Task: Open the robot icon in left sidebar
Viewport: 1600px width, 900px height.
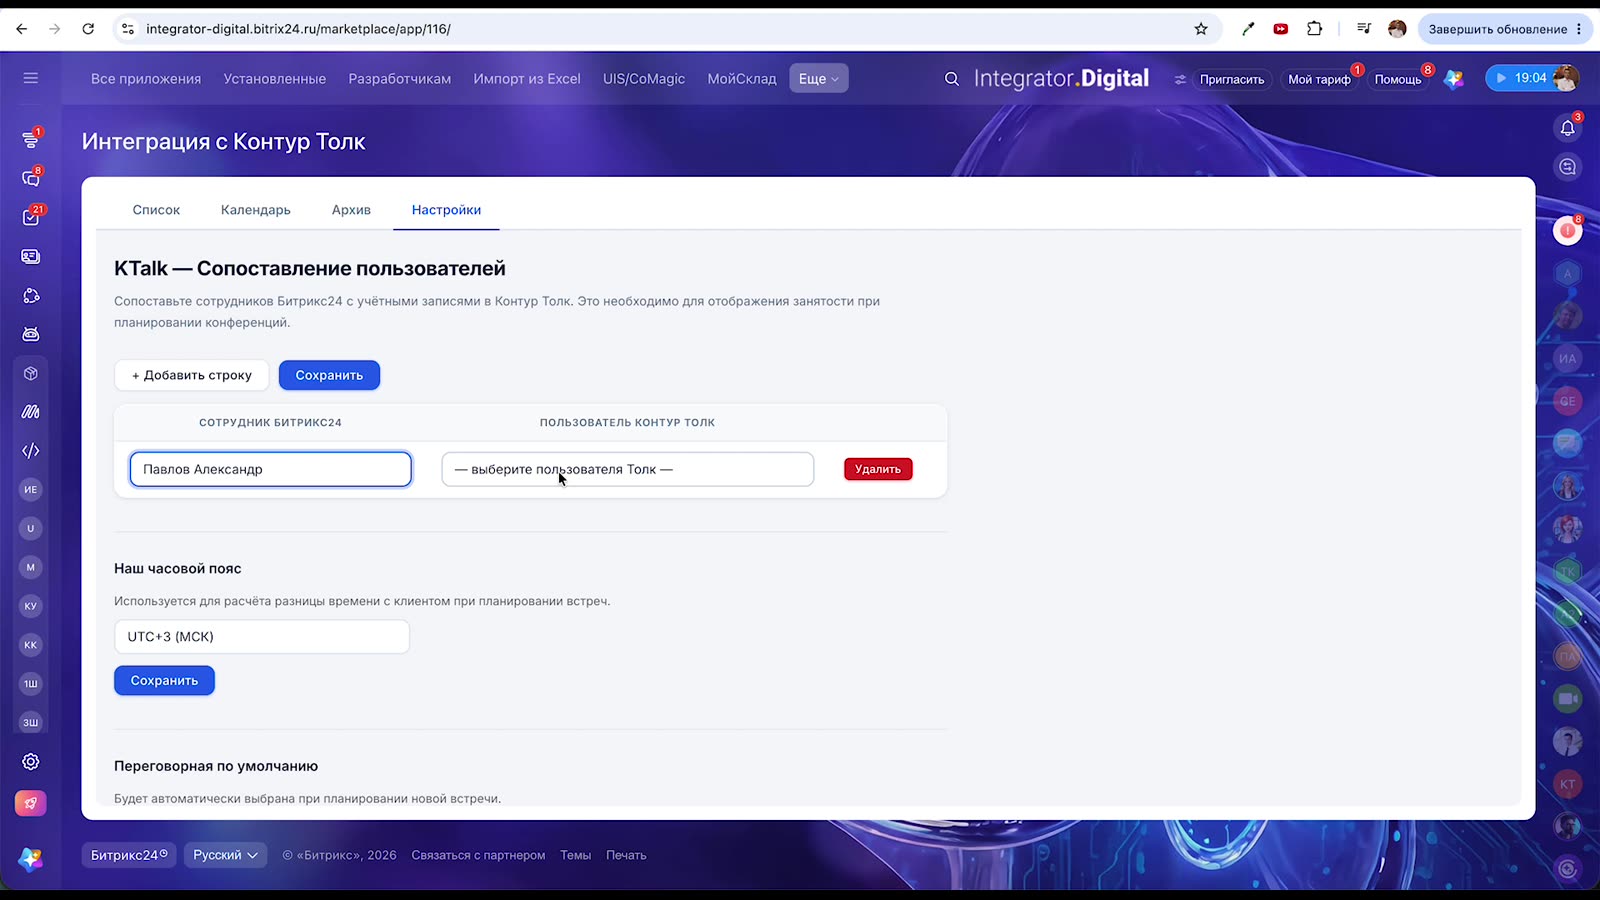Action: coord(31,334)
